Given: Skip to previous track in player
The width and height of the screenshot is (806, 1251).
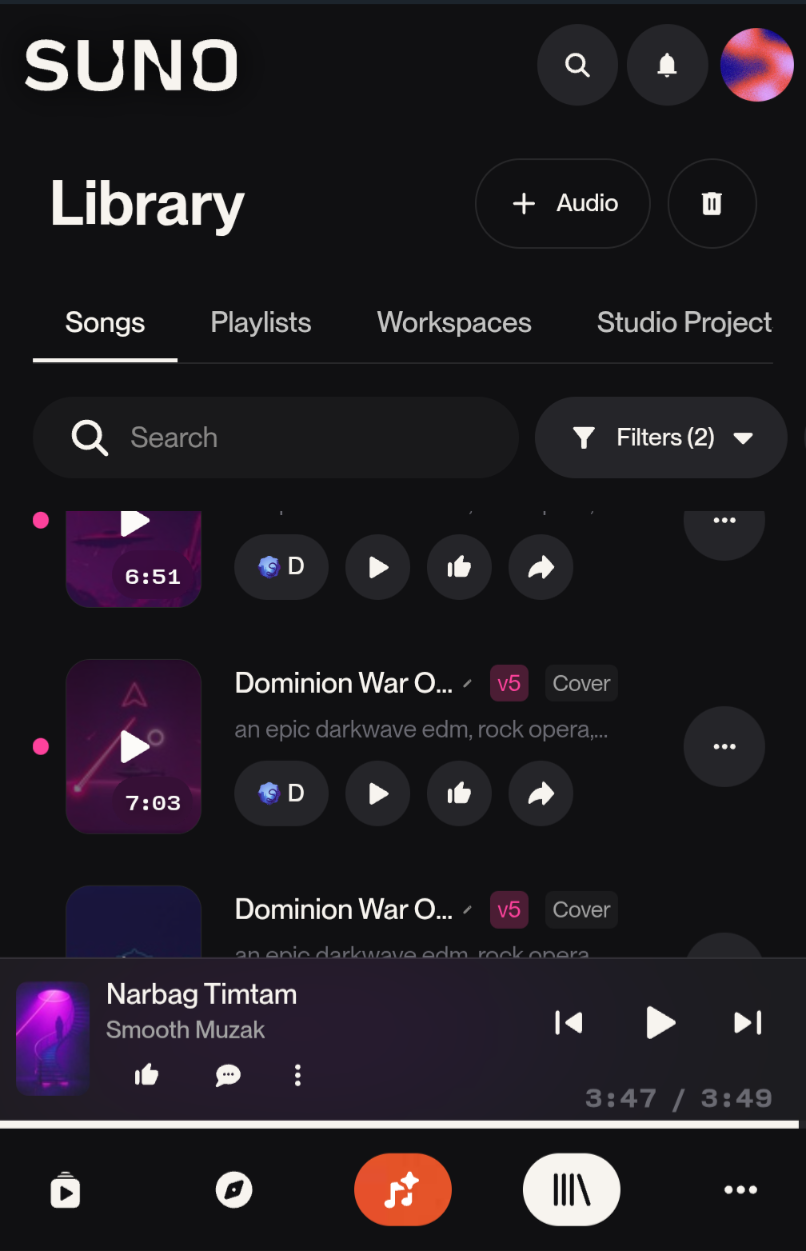Looking at the screenshot, I should 568,1022.
